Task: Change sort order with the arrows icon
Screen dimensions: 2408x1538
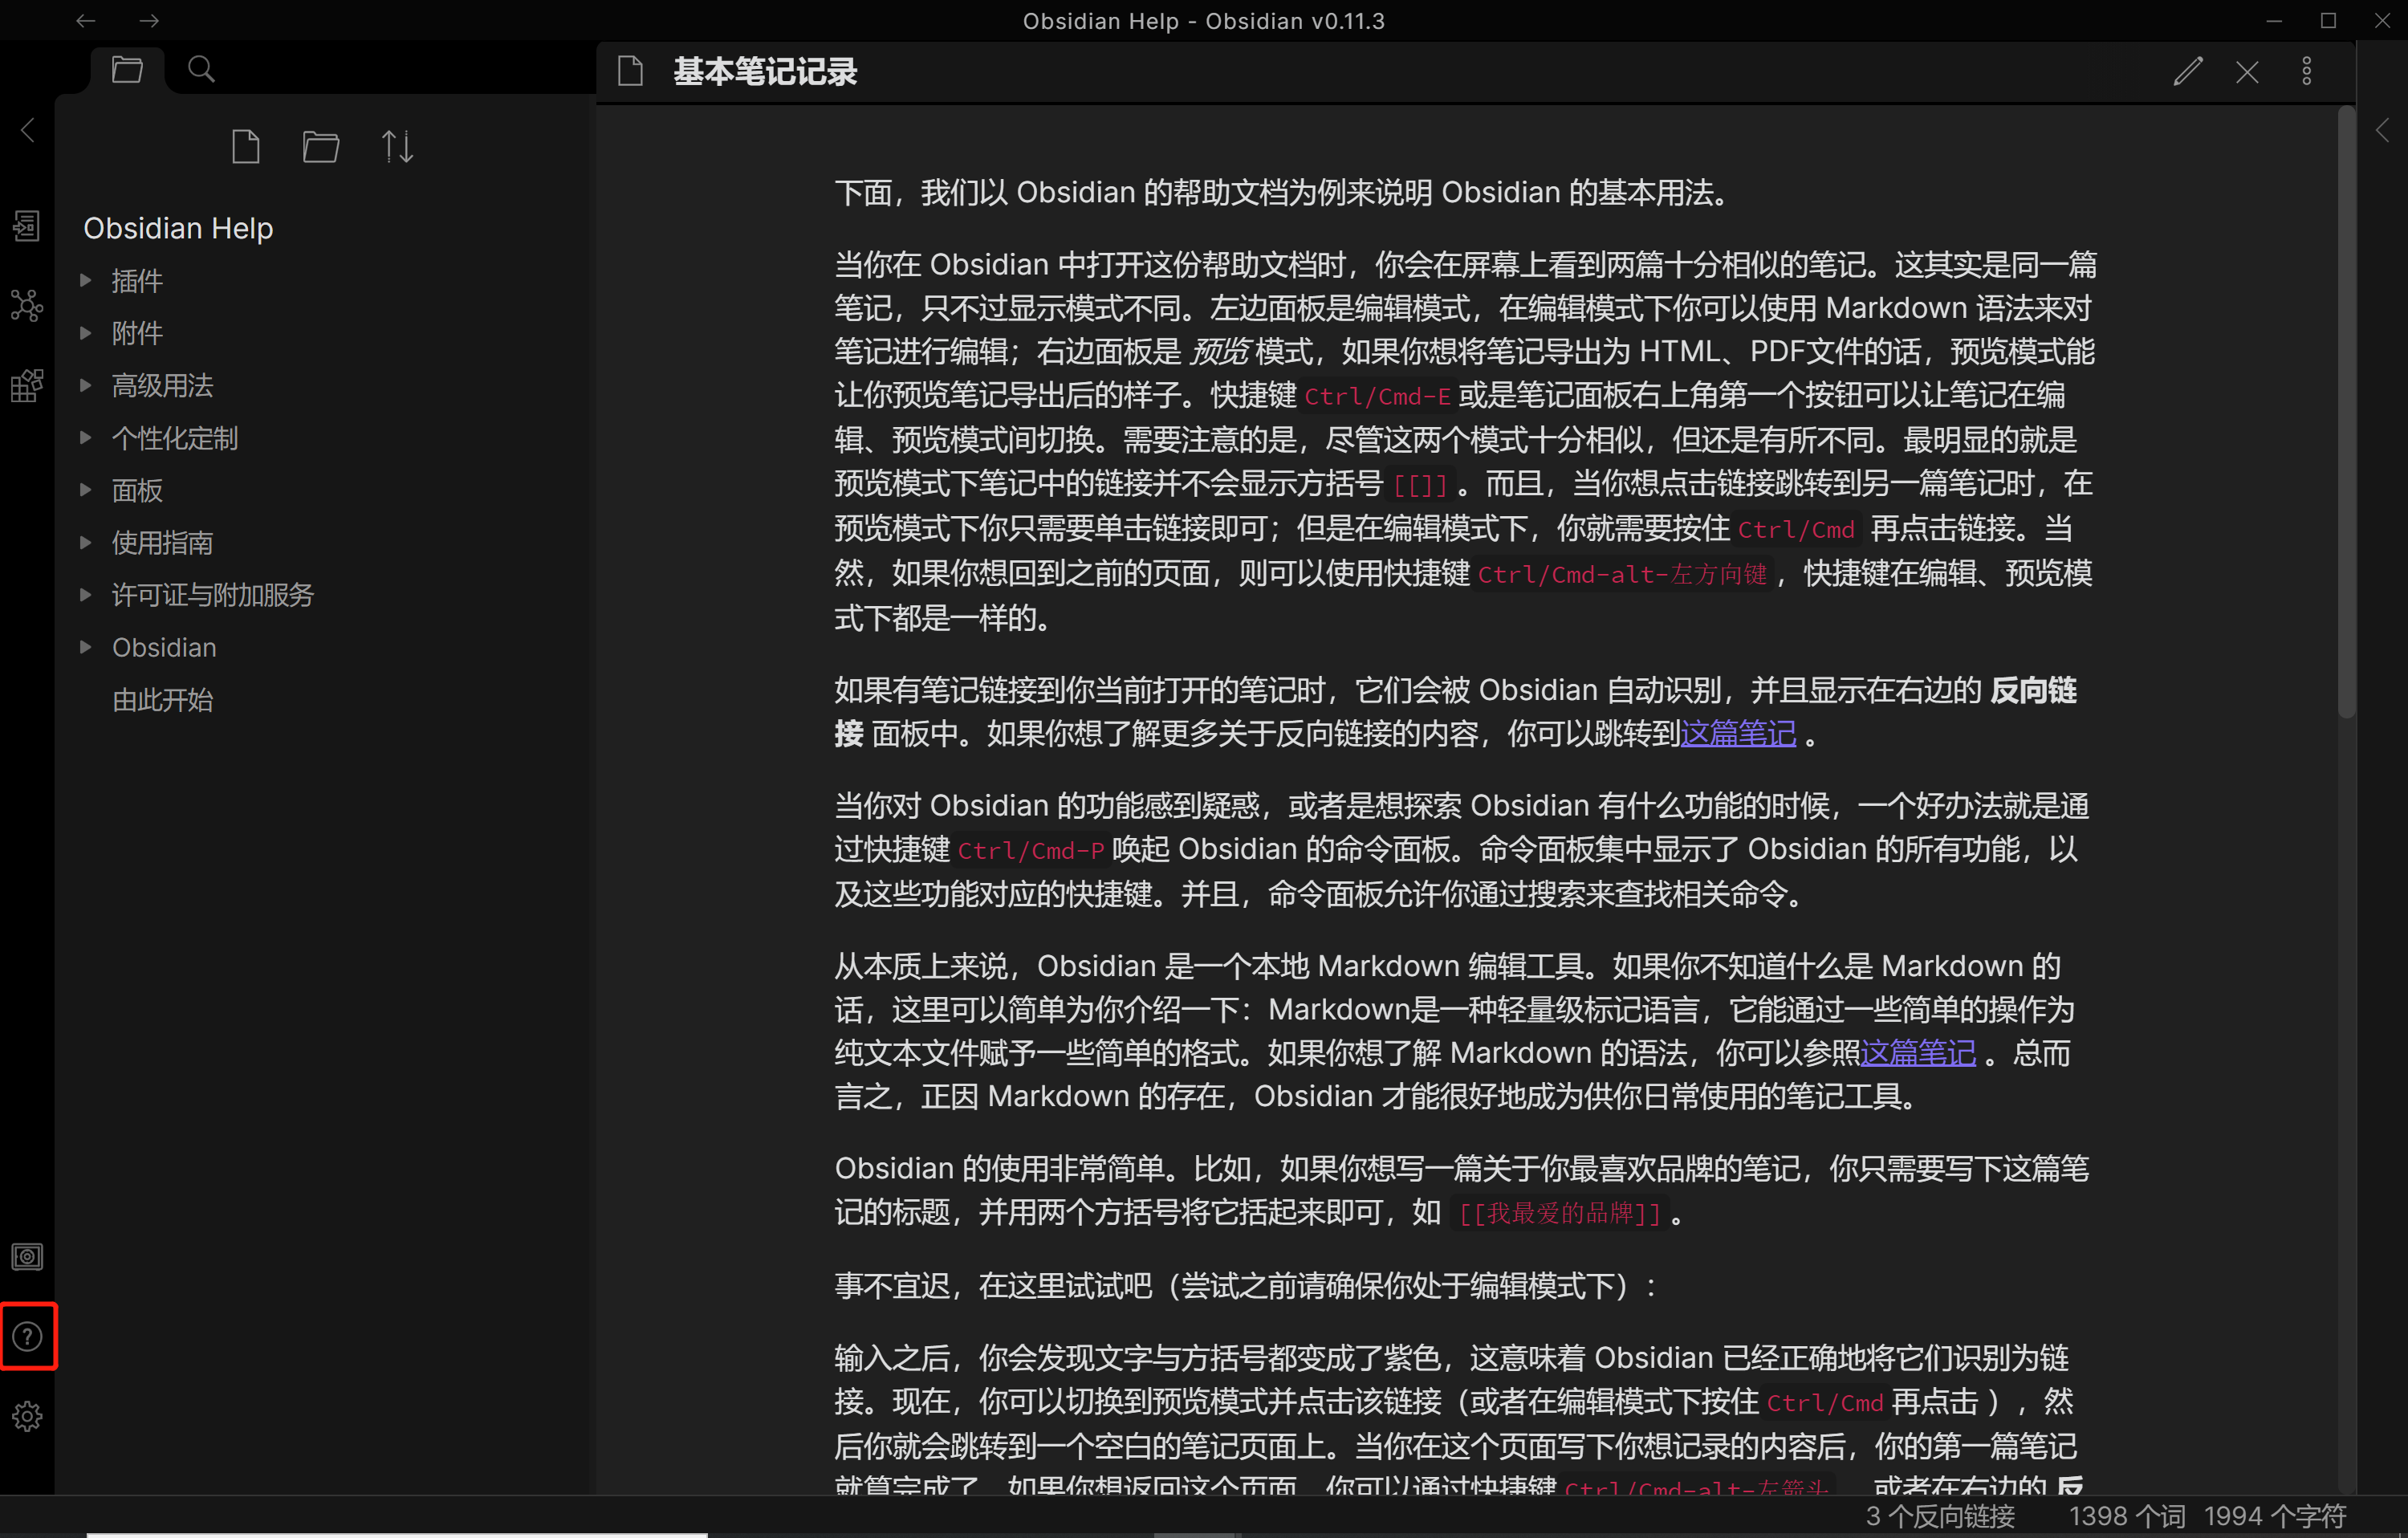Action: [x=397, y=147]
